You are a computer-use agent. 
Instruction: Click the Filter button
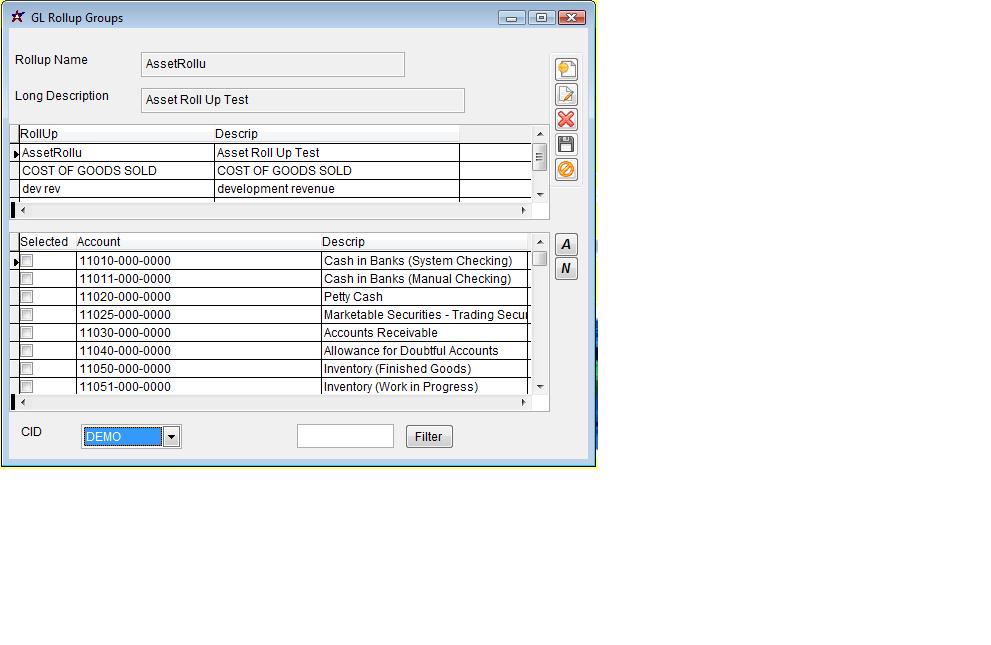[x=428, y=437]
